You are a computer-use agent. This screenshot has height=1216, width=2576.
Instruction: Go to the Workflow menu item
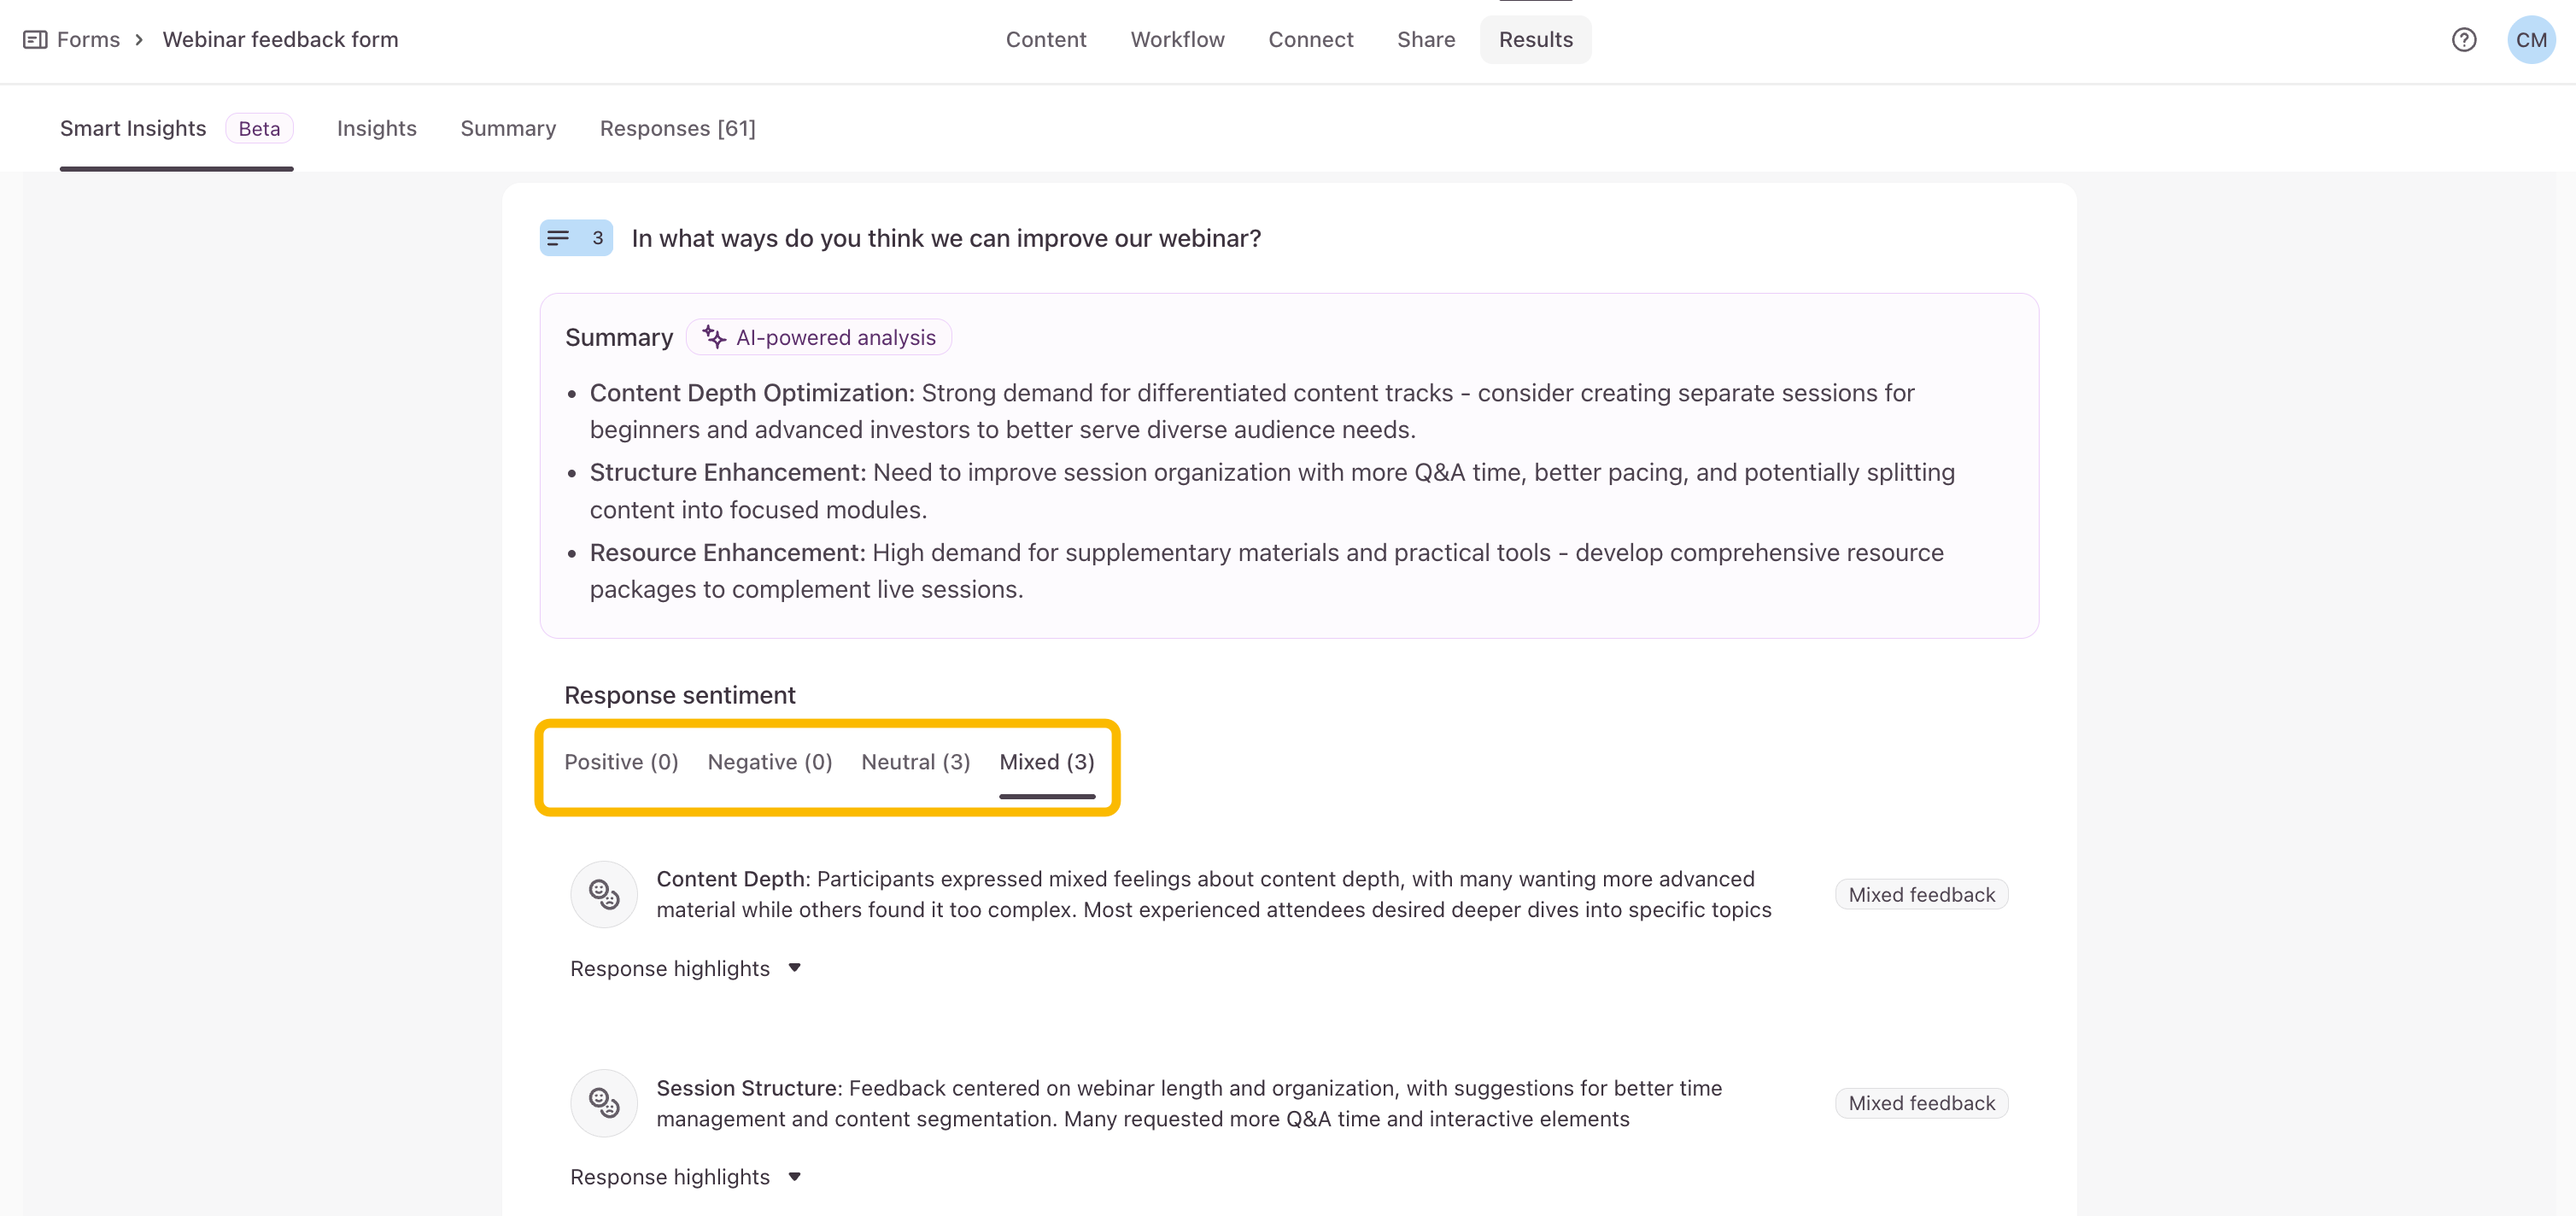tap(1177, 40)
